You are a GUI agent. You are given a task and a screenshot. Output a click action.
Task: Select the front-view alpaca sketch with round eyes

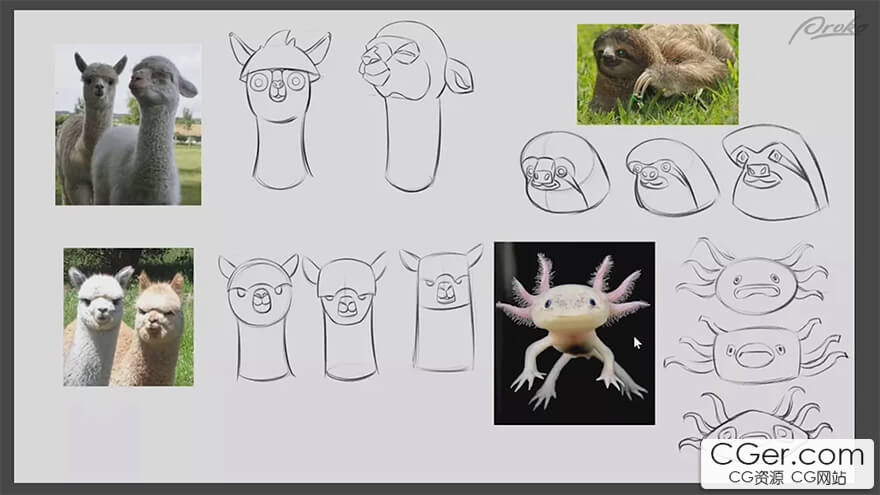(280, 109)
